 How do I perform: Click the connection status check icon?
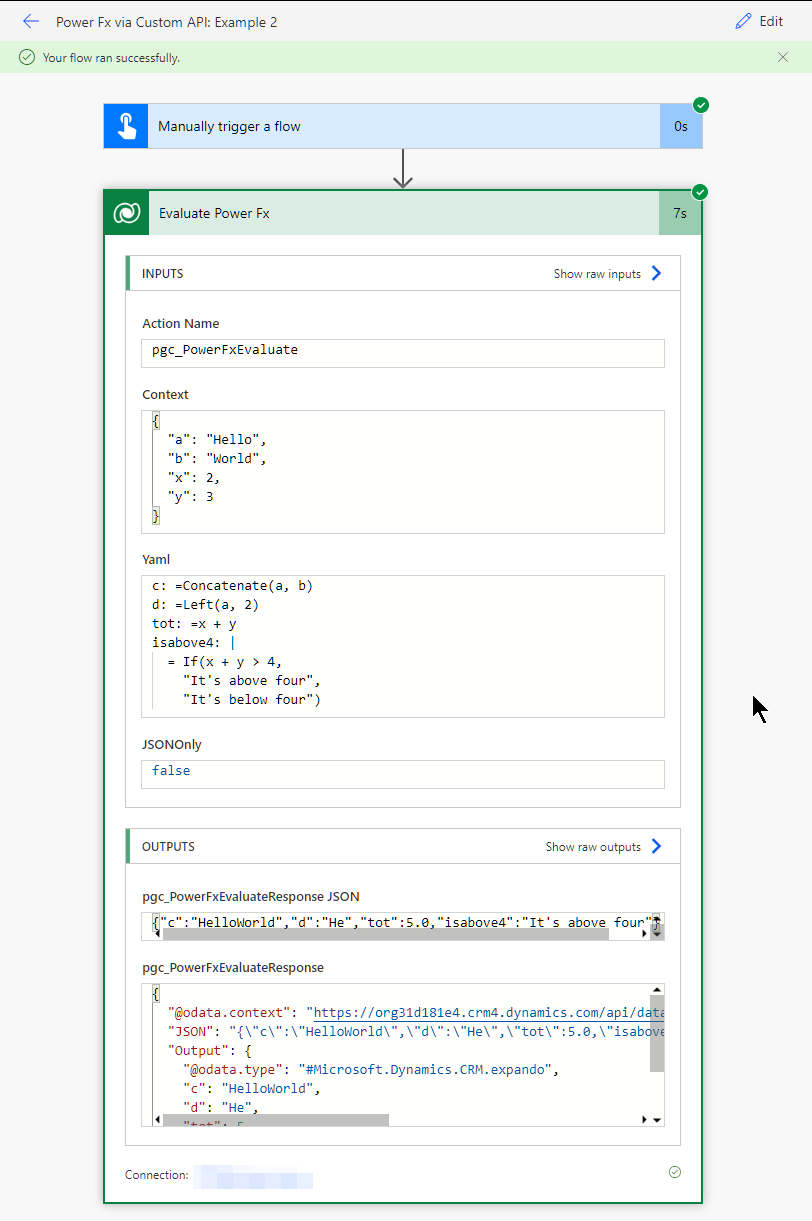pos(674,1172)
